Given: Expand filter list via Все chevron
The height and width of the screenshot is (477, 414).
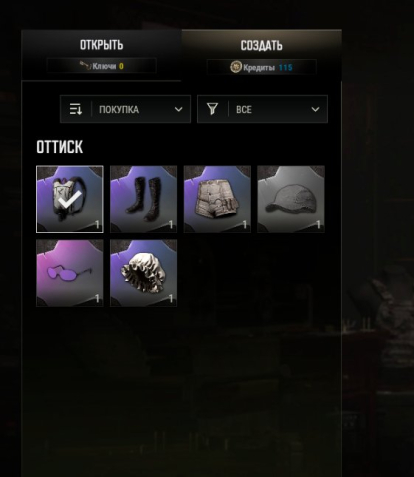Looking at the screenshot, I should pos(315,109).
